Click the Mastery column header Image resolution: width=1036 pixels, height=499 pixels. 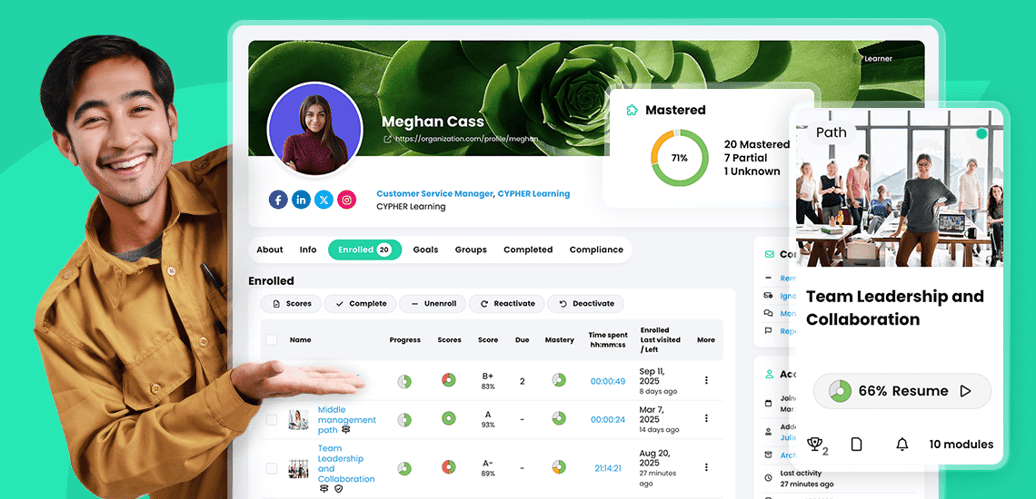(559, 340)
